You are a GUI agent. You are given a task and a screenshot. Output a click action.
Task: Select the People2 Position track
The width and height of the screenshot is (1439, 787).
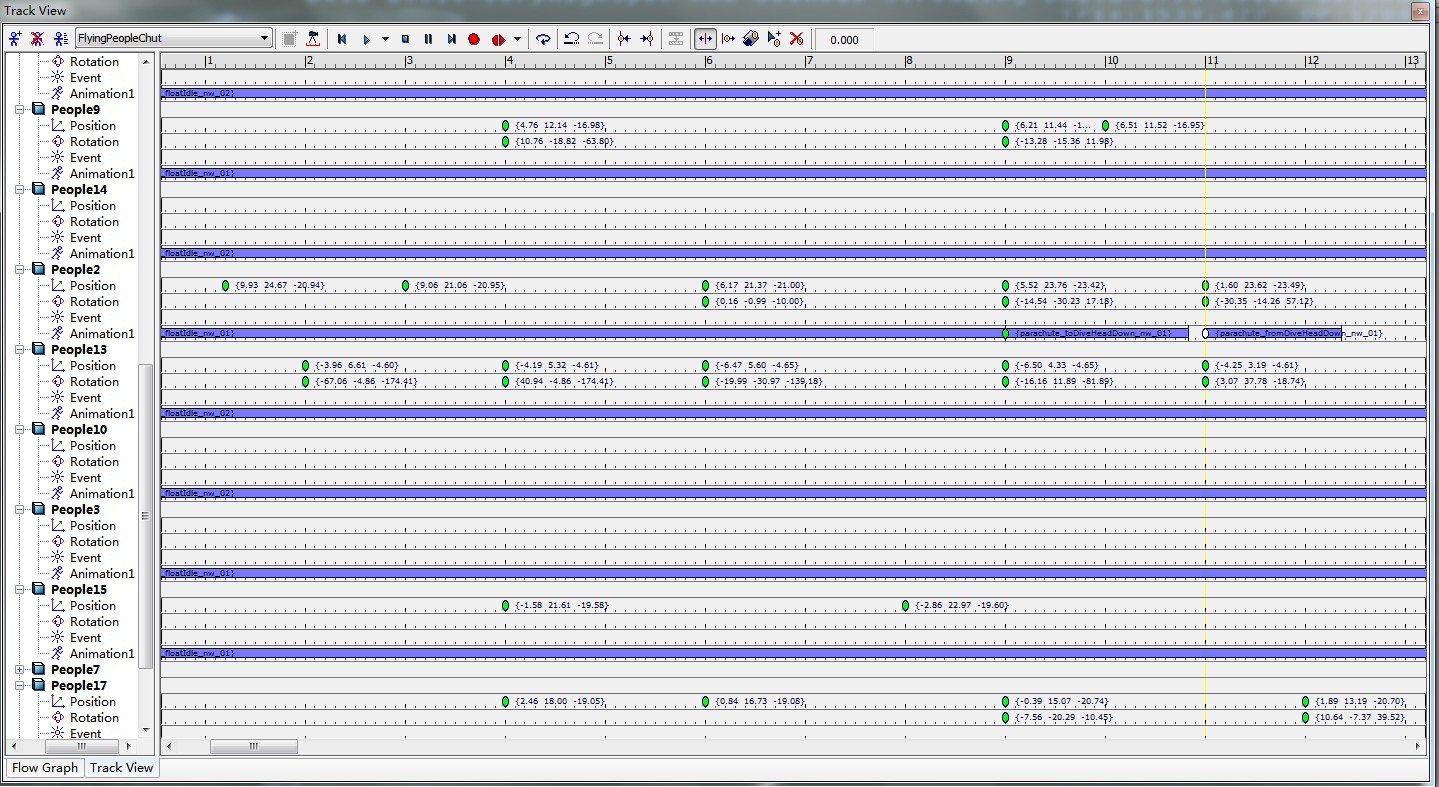tap(92, 286)
